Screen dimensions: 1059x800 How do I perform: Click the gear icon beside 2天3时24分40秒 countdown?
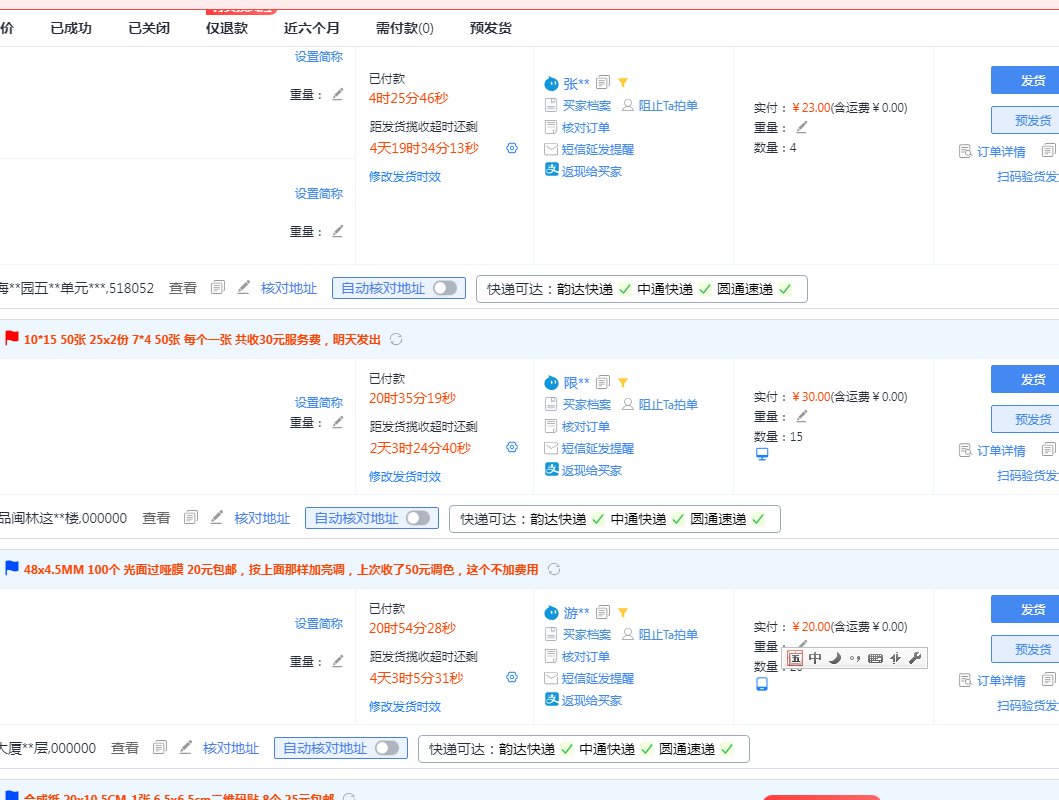pos(512,447)
